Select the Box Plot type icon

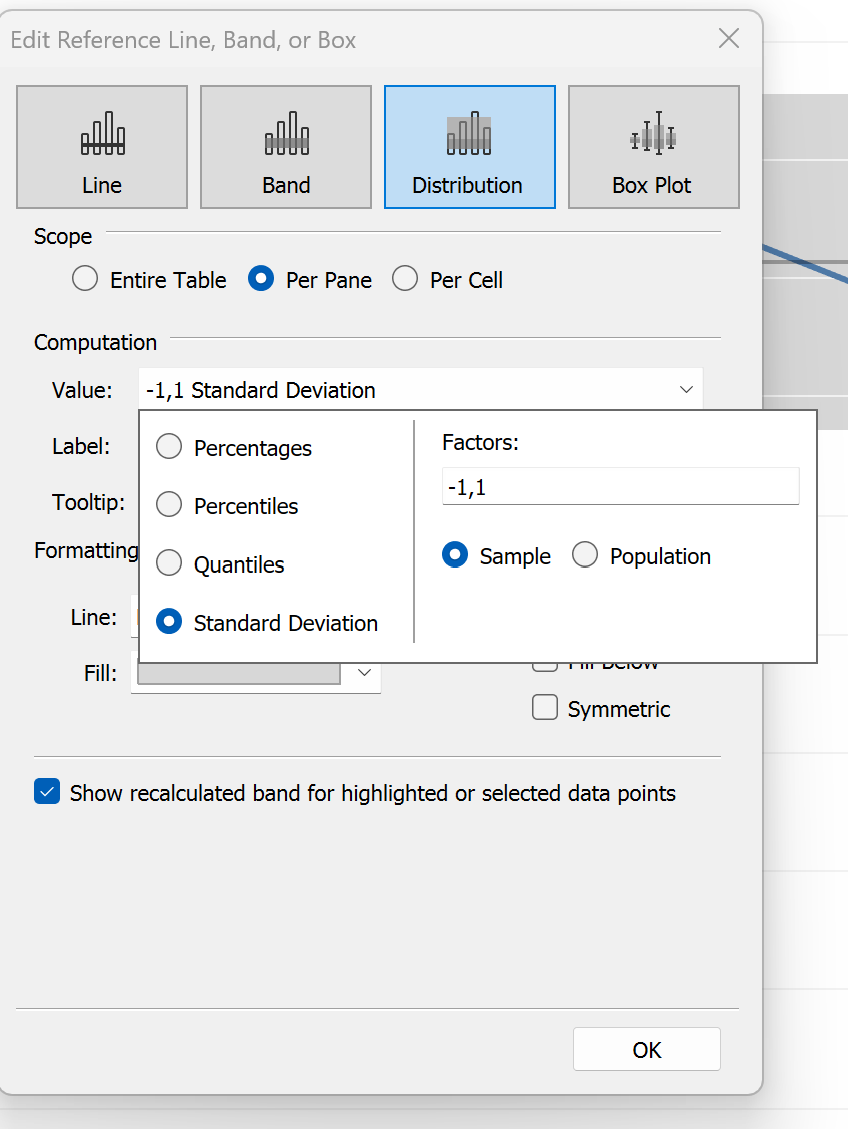pos(653,146)
